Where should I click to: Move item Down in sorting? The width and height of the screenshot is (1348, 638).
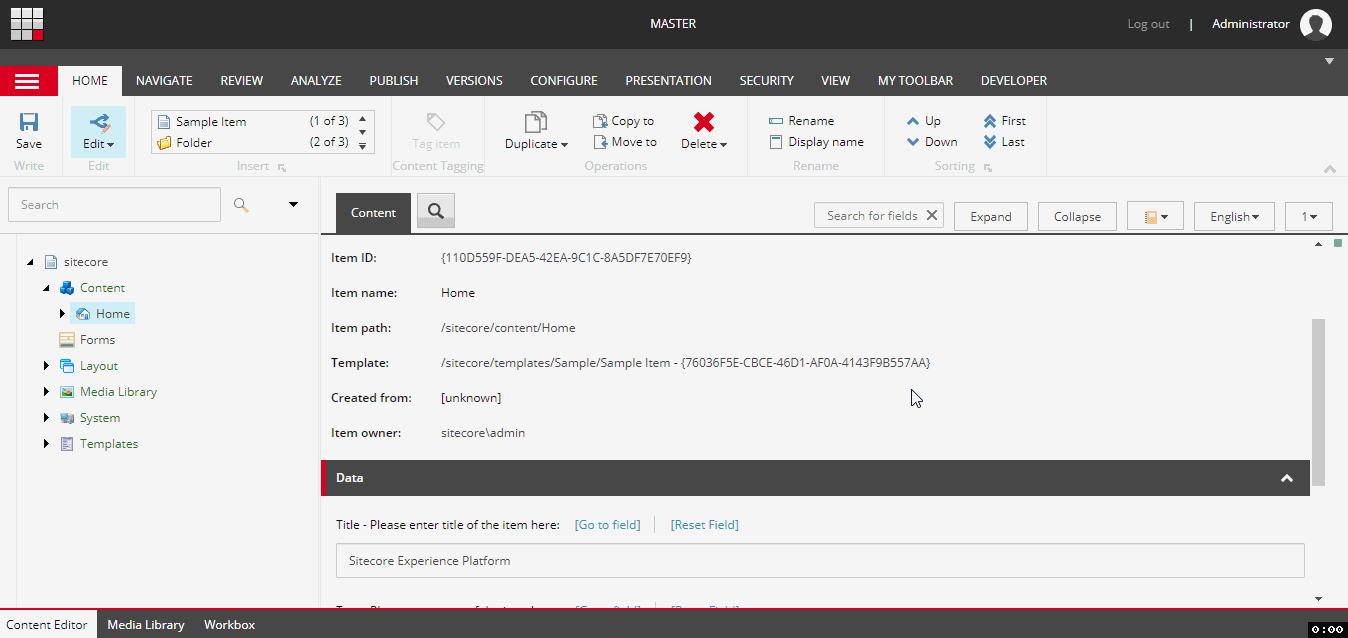931,142
